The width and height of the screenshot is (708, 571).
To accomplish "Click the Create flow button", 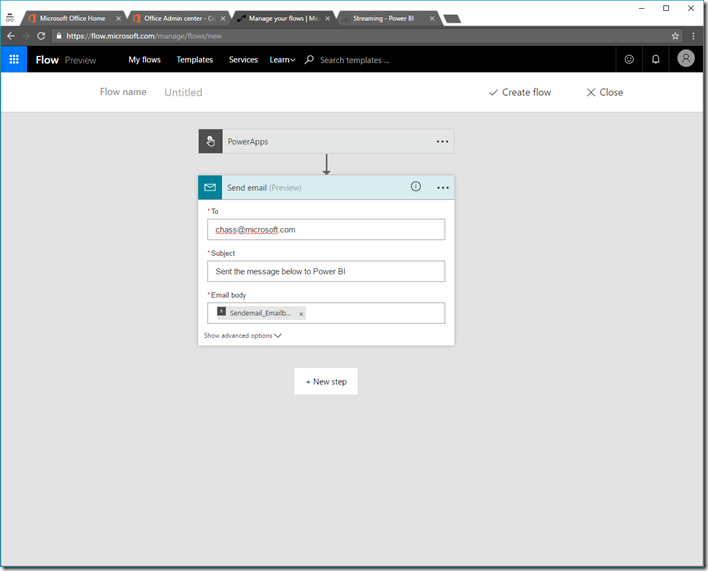I will tap(520, 92).
